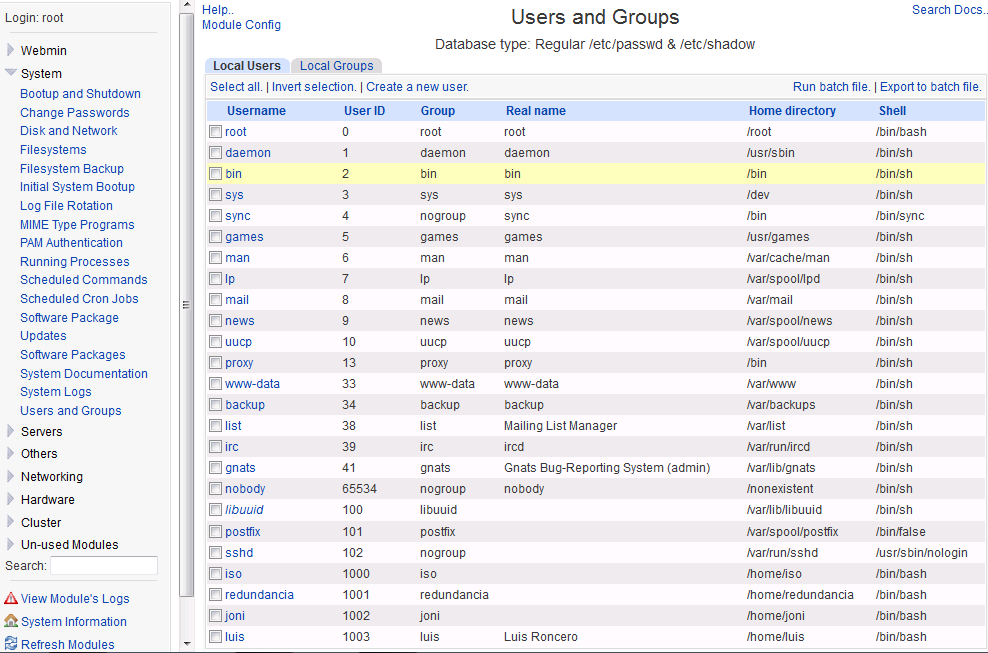Viewport: 988px width, 653px height.
Task: Click the sidebar Search input field
Action: point(104,566)
